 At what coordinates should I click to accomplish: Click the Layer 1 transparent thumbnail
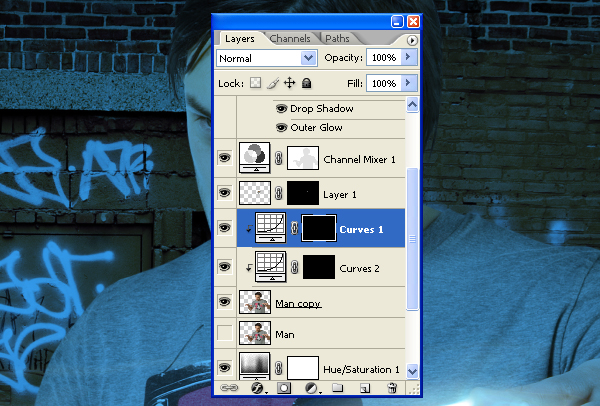coord(255,193)
